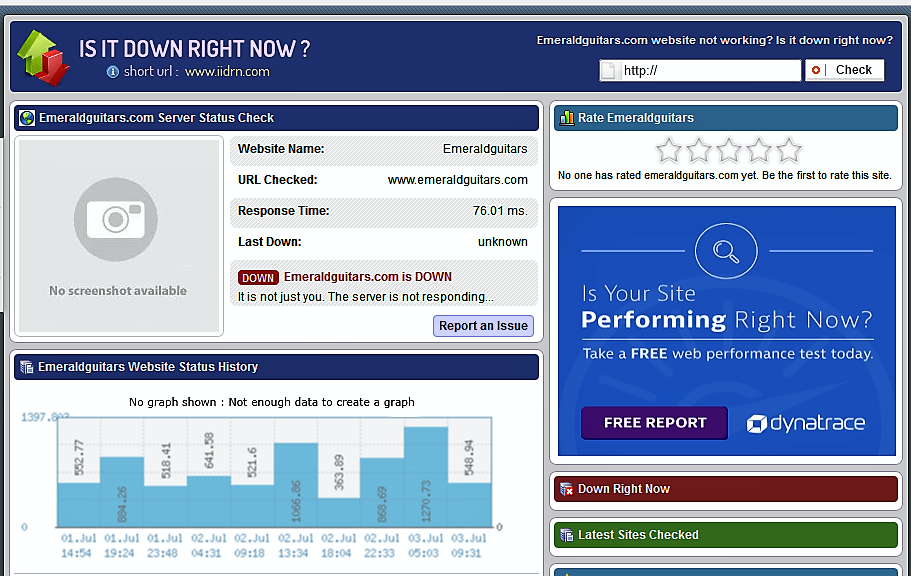Rate Emeraldguitars two stars
Viewport: 911px width, 576px height.
click(699, 151)
